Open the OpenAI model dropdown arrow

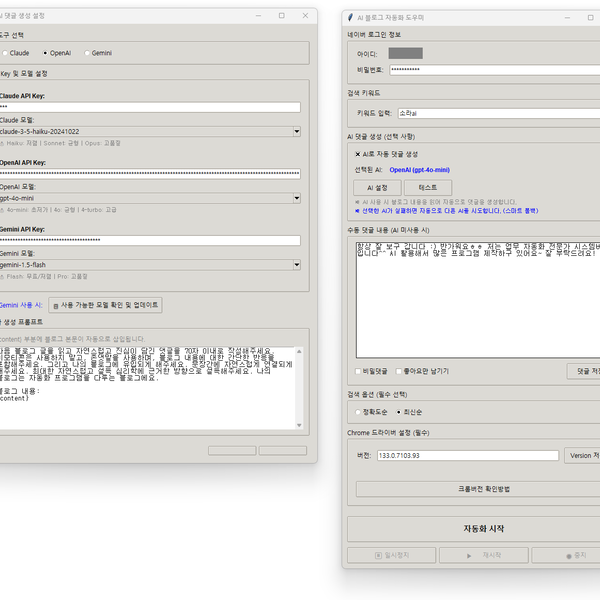[297, 198]
